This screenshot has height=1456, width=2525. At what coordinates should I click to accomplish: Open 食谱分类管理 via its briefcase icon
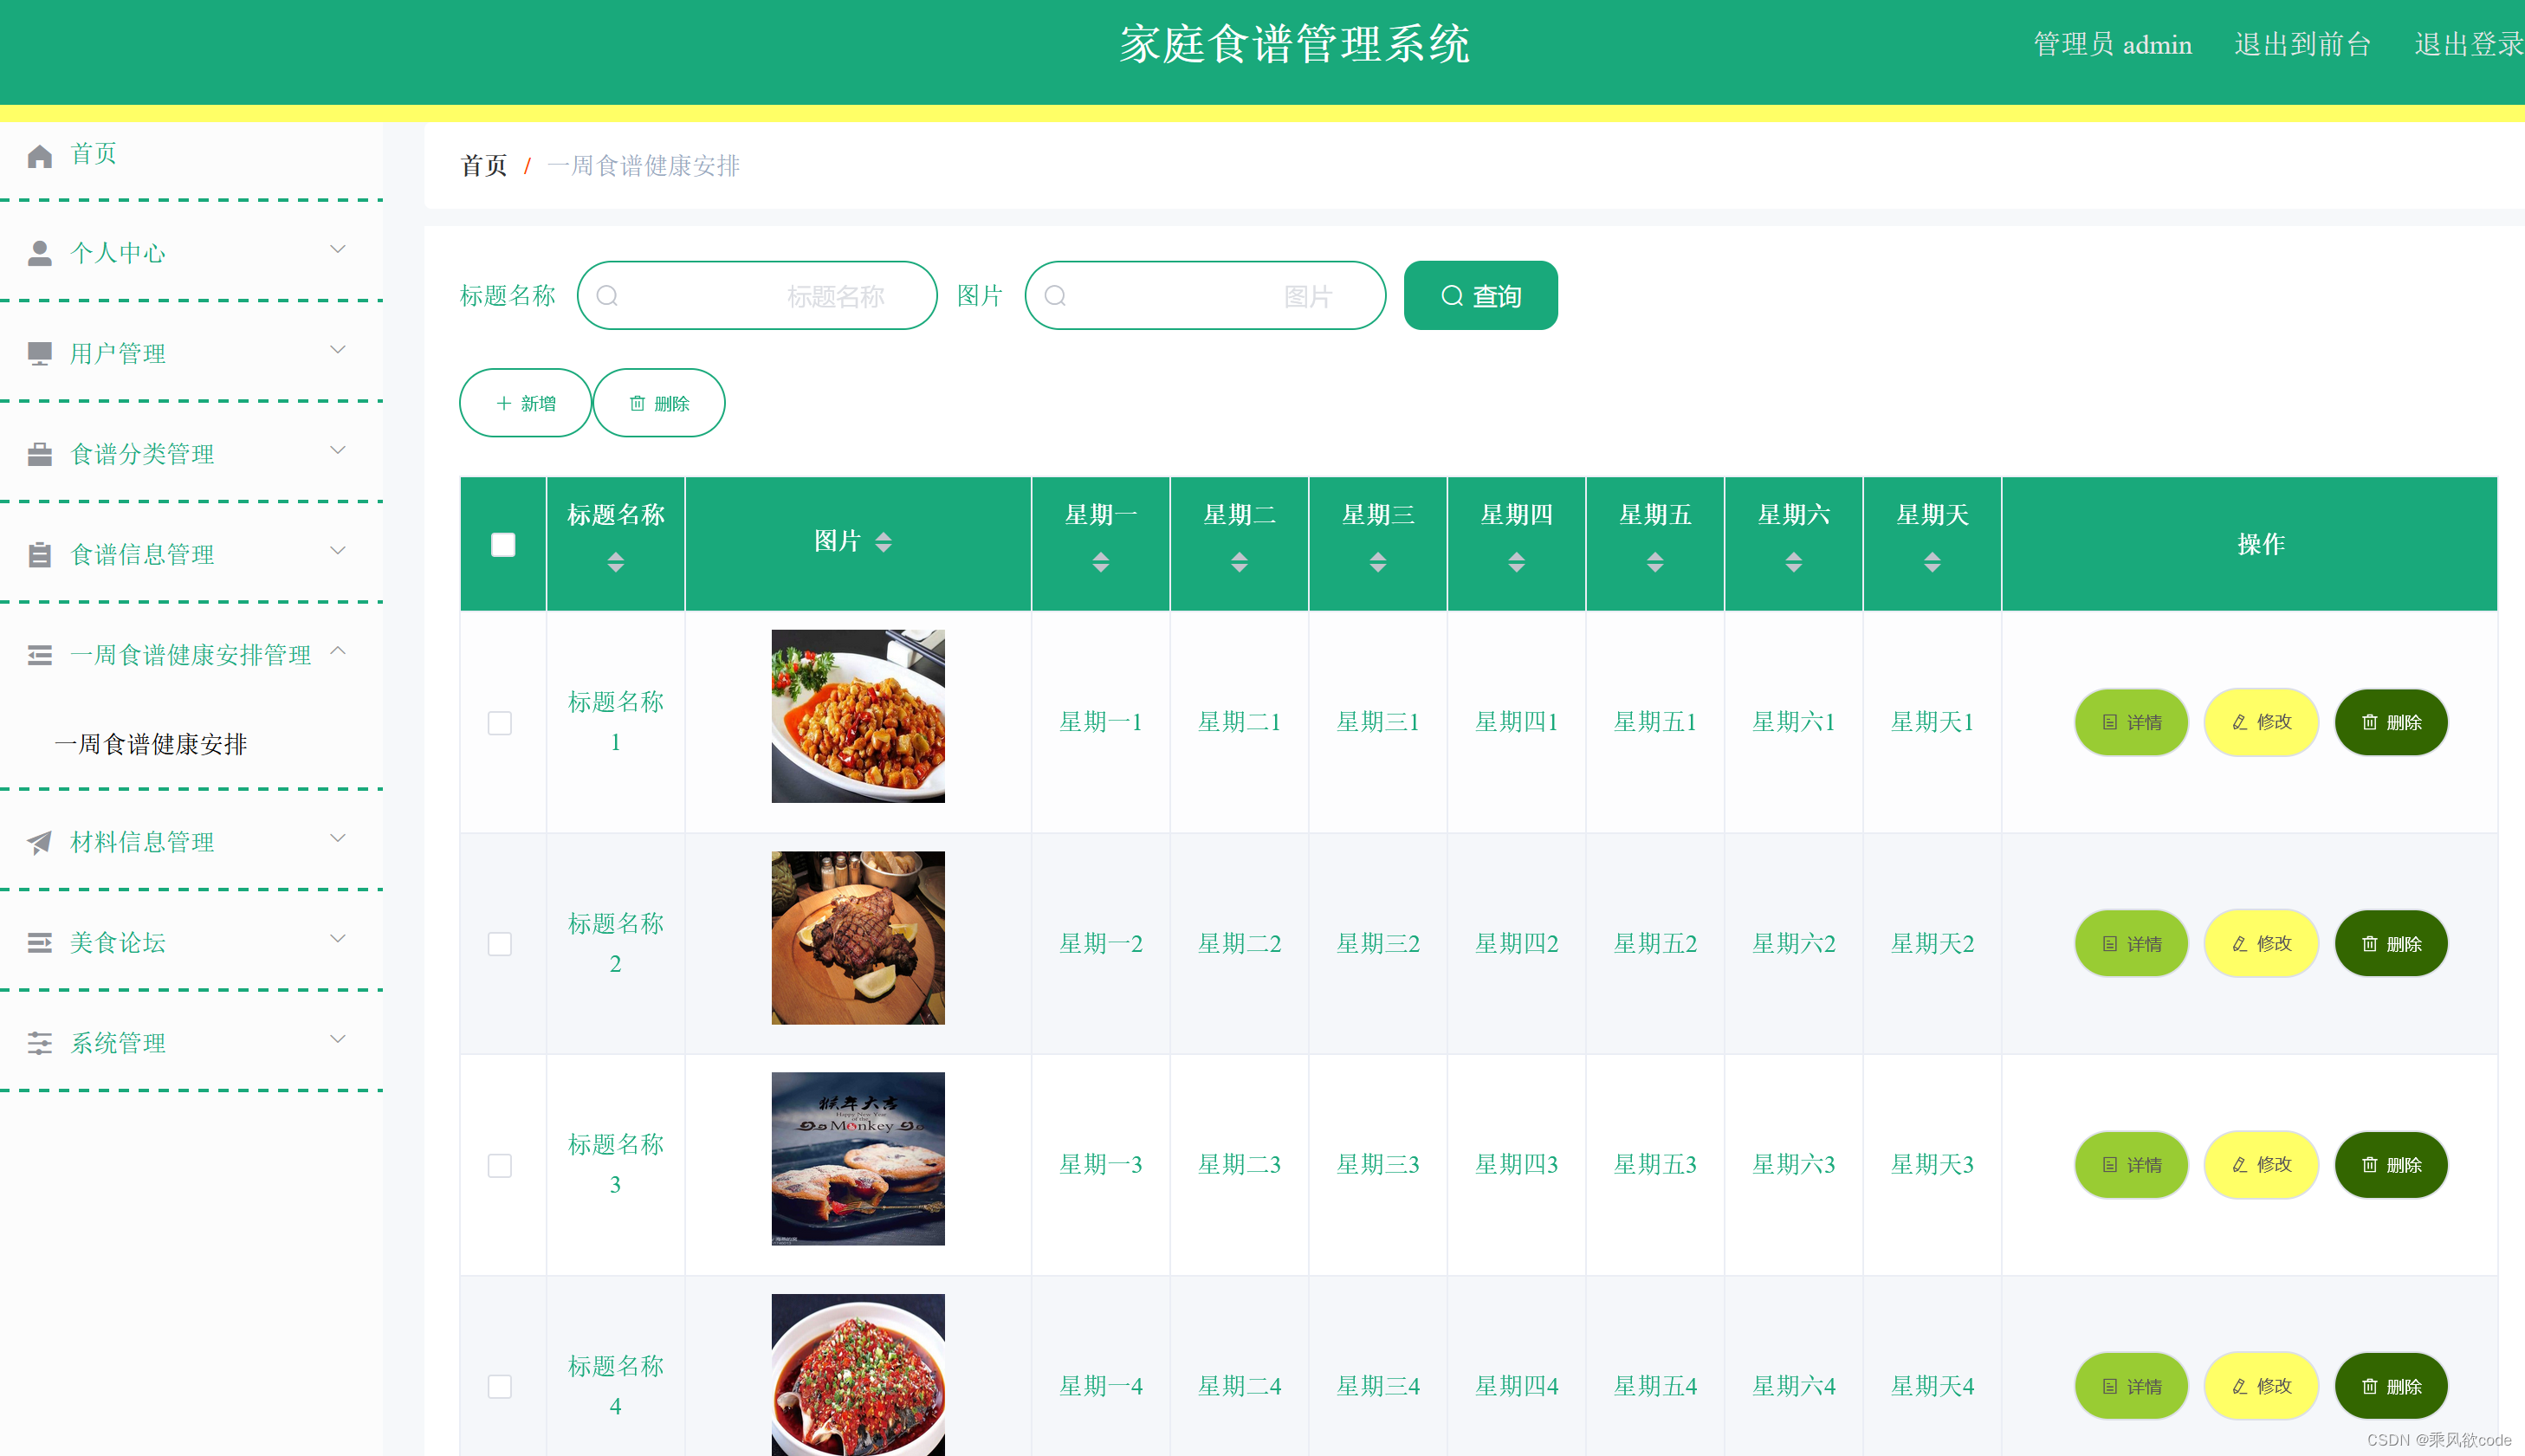(40, 453)
